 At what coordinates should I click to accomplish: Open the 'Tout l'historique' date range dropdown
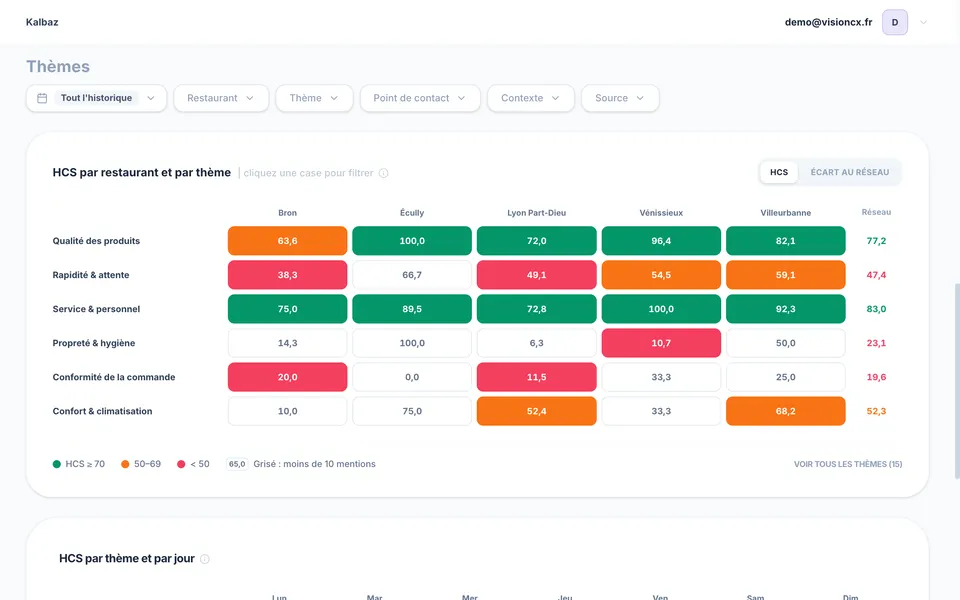pyautogui.click(x=96, y=98)
